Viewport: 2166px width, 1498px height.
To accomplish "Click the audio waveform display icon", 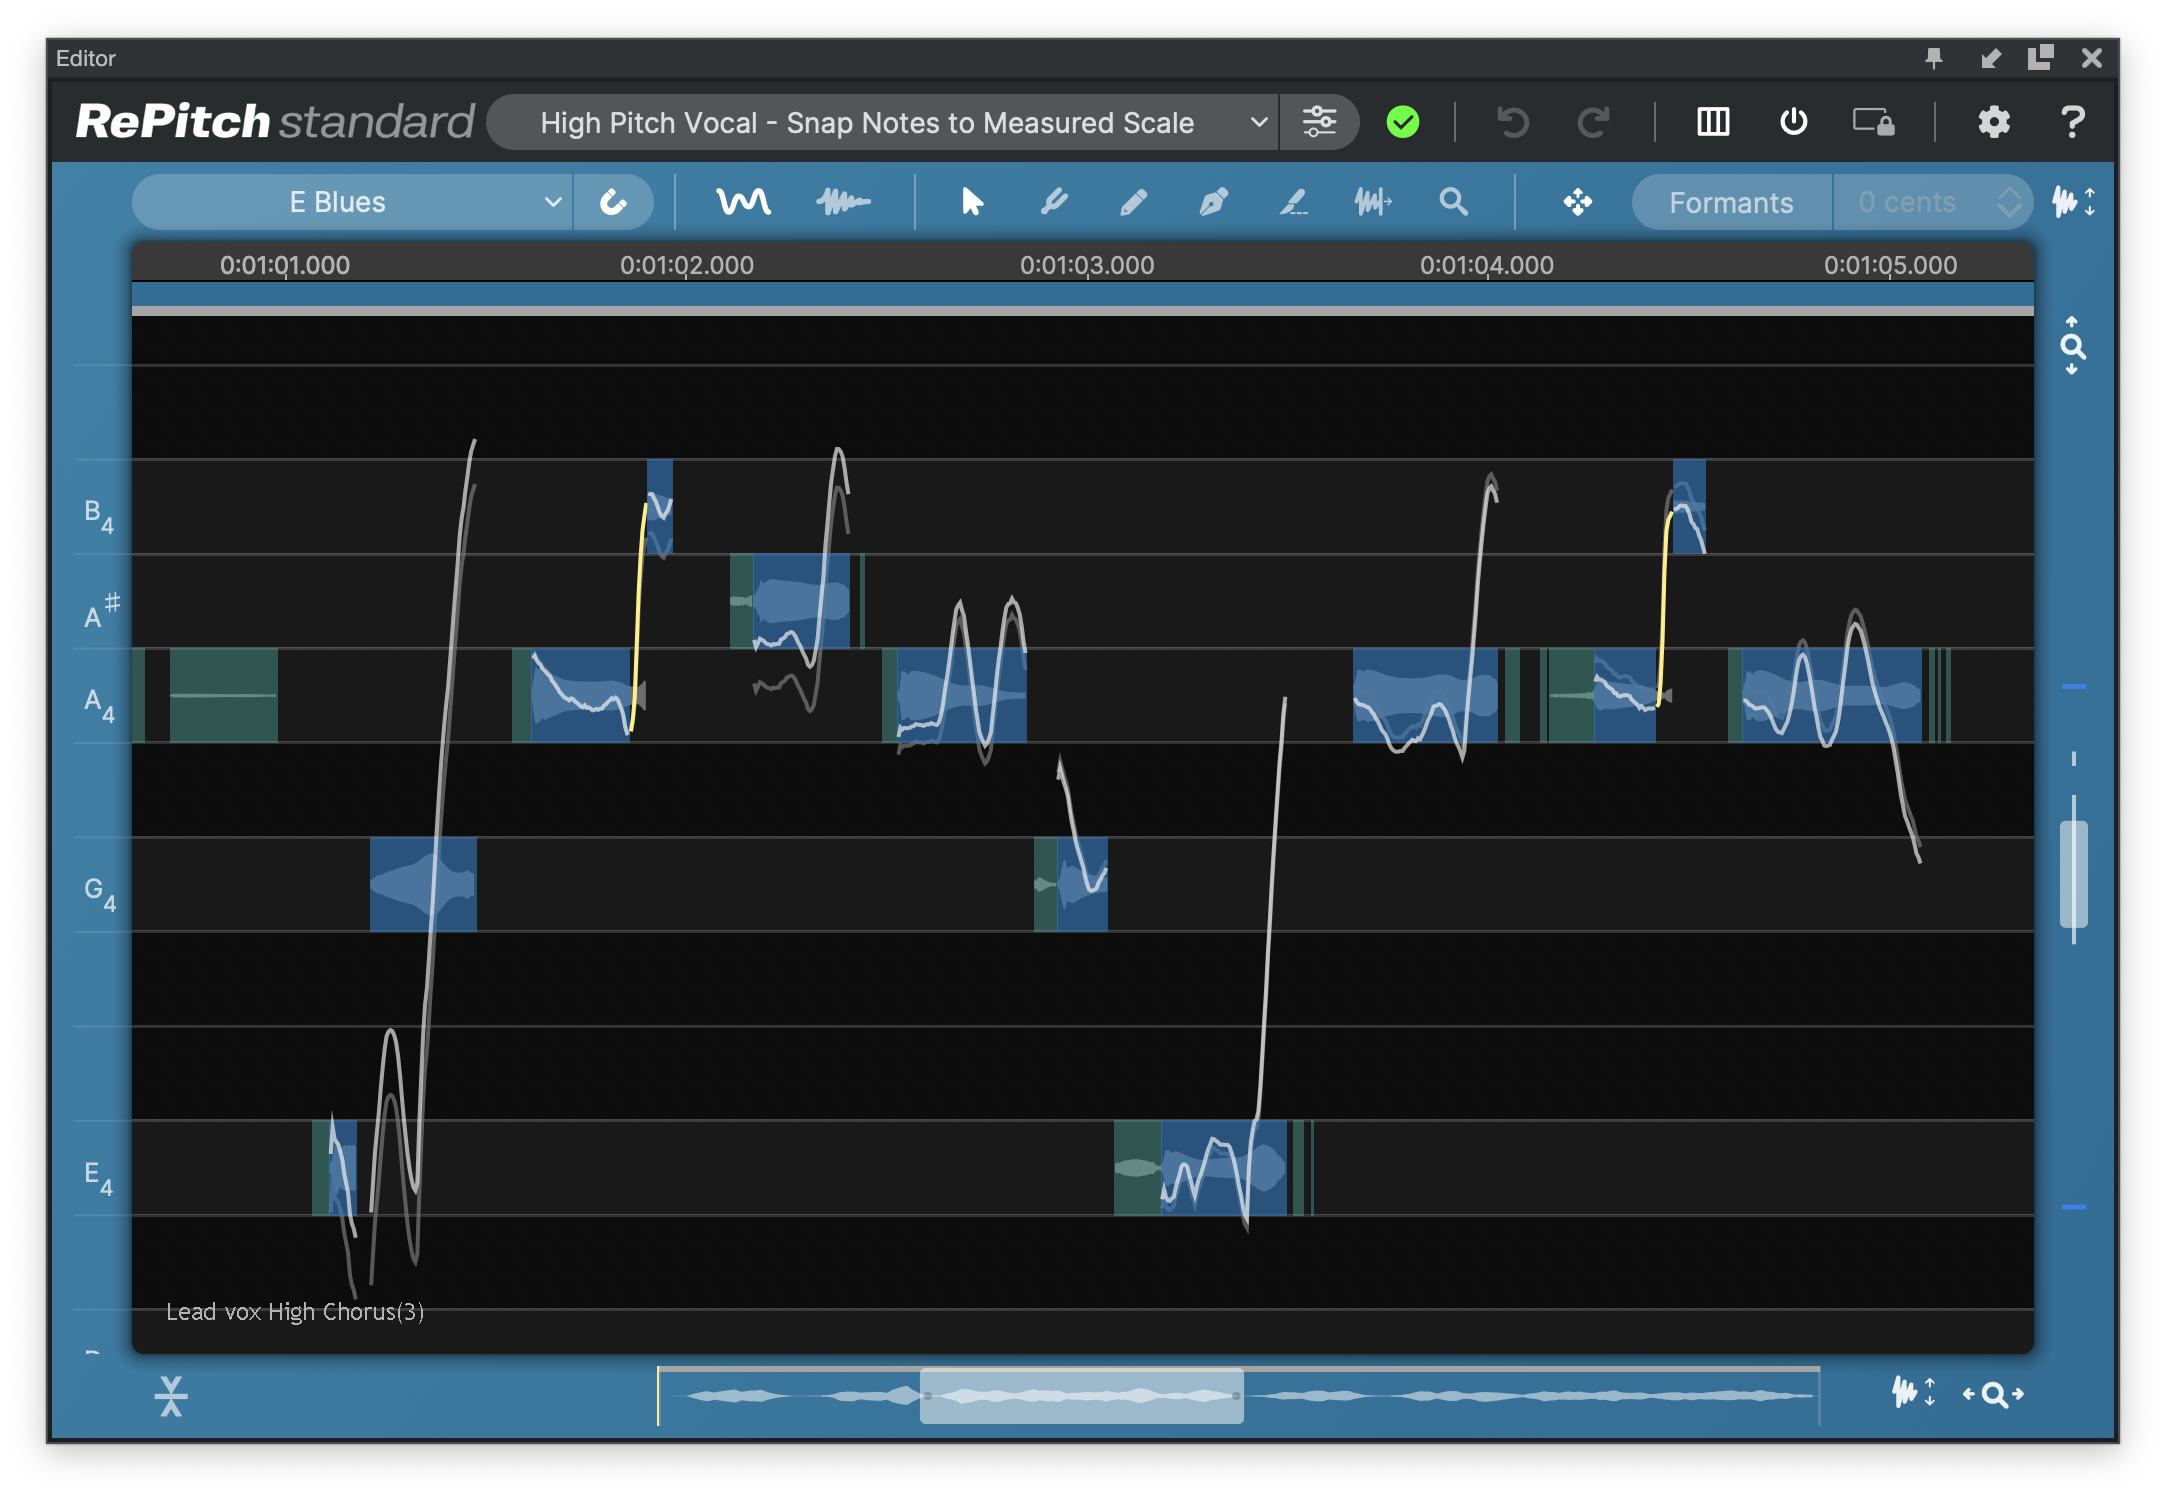I will (x=843, y=202).
